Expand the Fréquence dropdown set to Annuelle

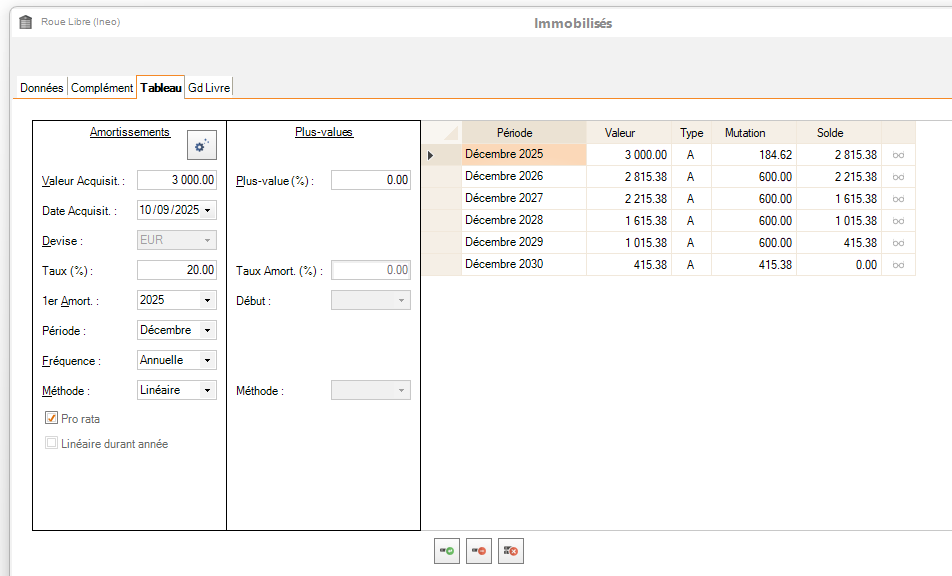[x=207, y=360]
